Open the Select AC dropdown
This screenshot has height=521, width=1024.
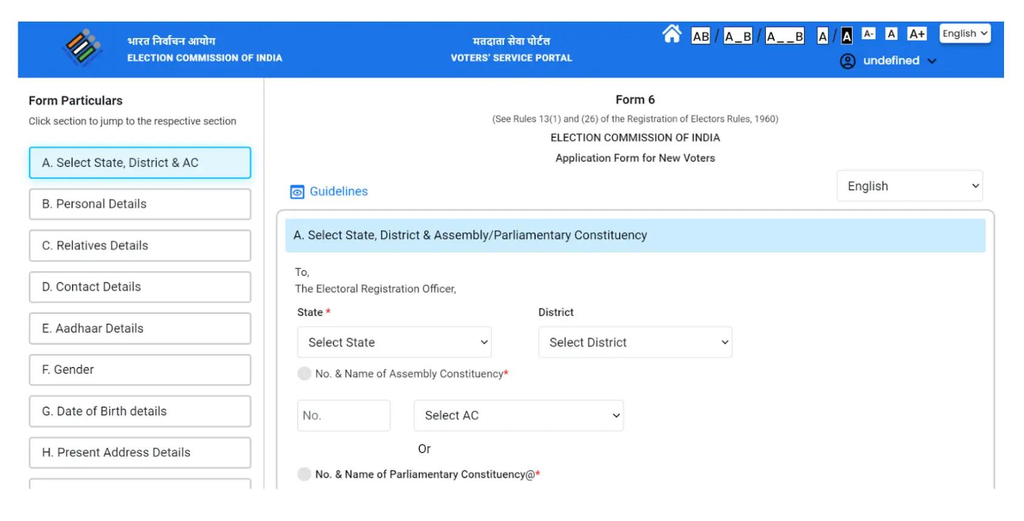[x=519, y=415]
